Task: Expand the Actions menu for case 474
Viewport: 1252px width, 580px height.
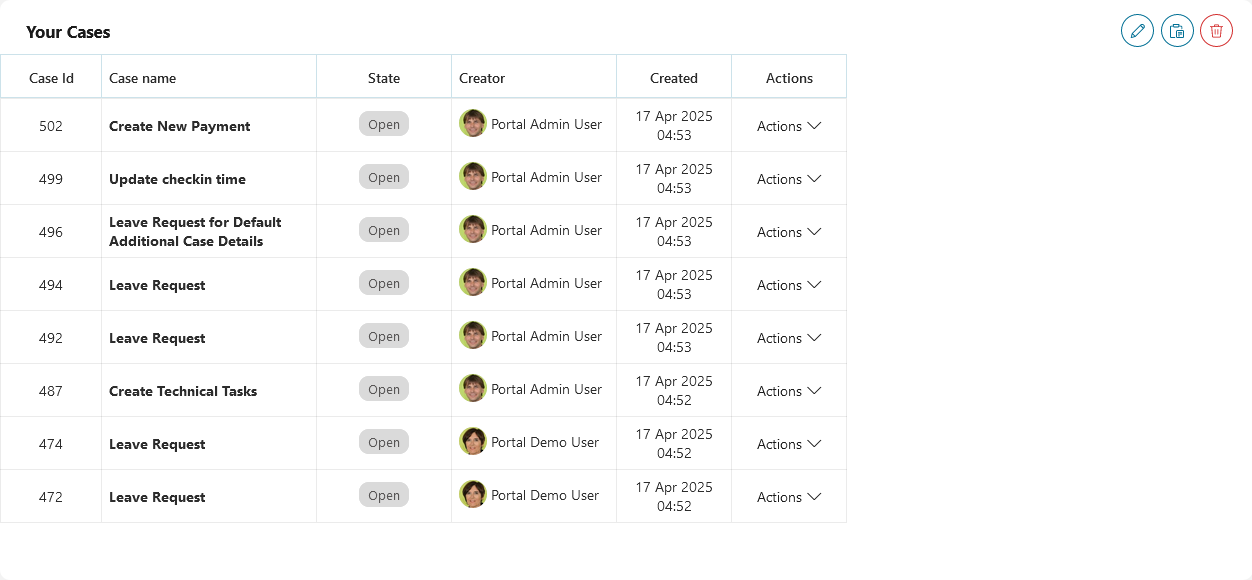Action: 789,444
